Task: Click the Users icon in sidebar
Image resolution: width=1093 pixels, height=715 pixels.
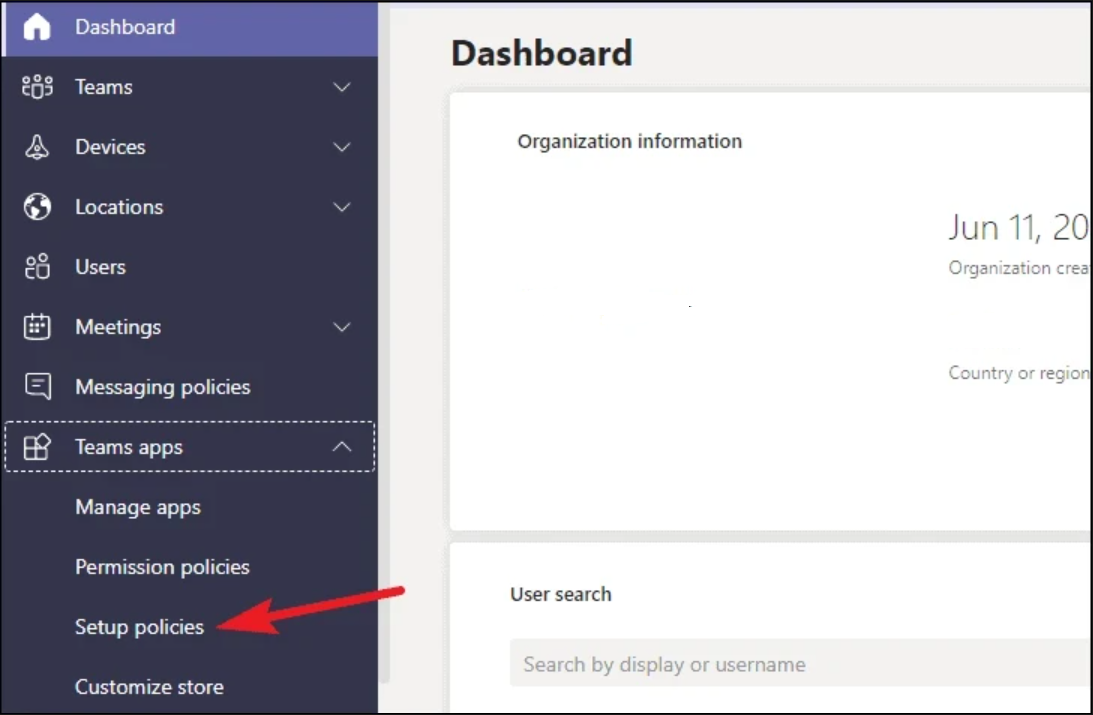Action: click(37, 267)
